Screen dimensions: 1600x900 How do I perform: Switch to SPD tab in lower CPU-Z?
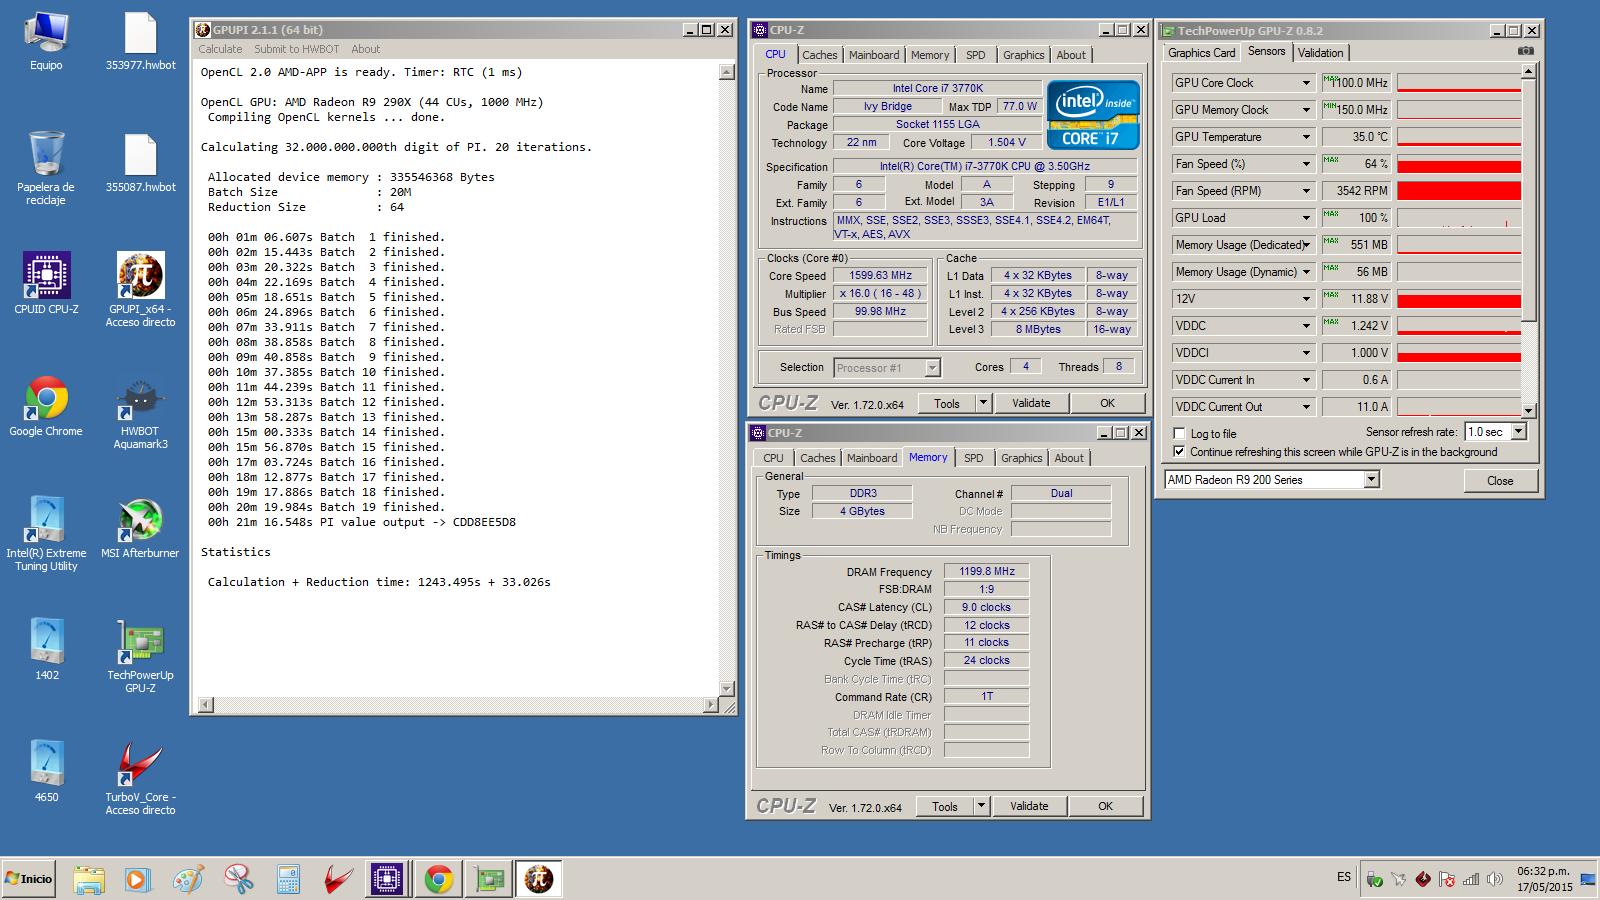974,458
